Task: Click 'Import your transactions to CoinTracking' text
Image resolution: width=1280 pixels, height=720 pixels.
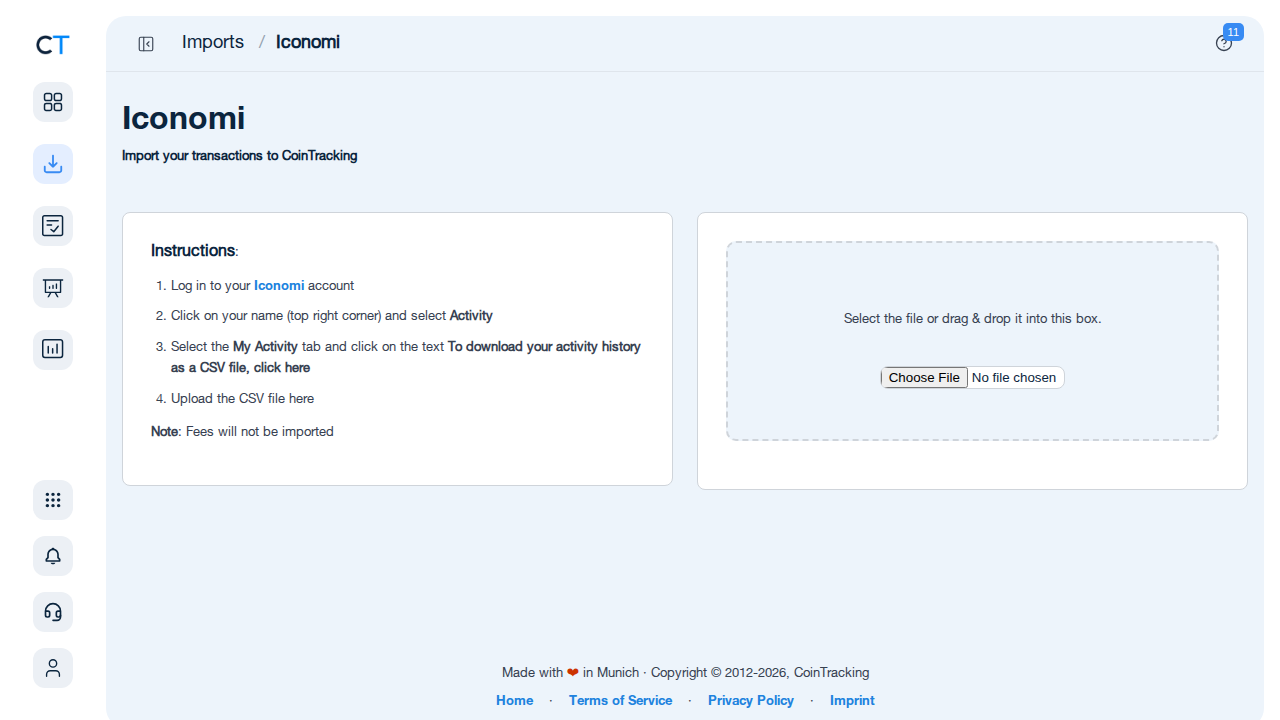Action: pyautogui.click(x=240, y=156)
